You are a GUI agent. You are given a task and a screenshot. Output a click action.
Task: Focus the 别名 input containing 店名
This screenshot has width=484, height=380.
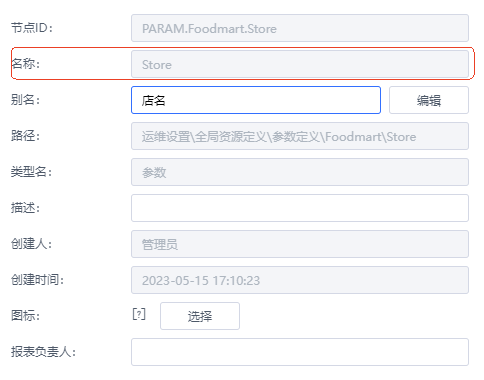pyautogui.click(x=256, y=100)
